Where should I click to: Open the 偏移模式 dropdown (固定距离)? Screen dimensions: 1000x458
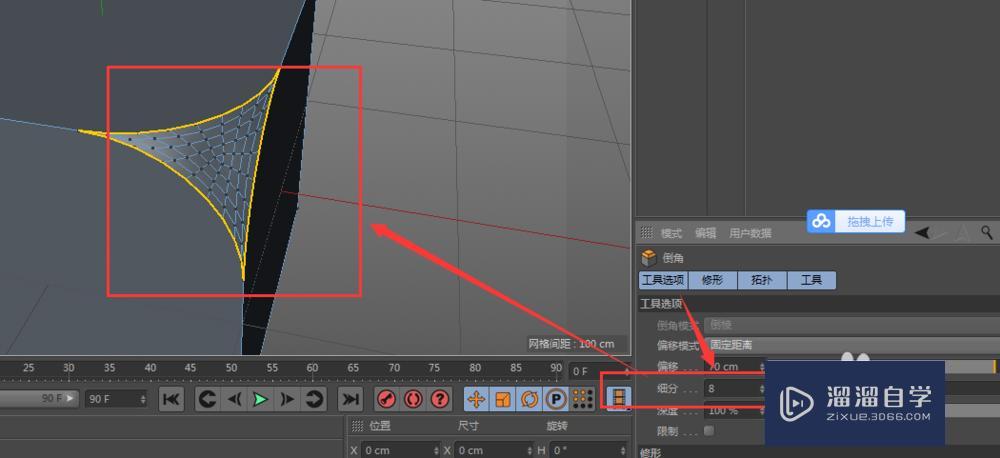point(853,345)
